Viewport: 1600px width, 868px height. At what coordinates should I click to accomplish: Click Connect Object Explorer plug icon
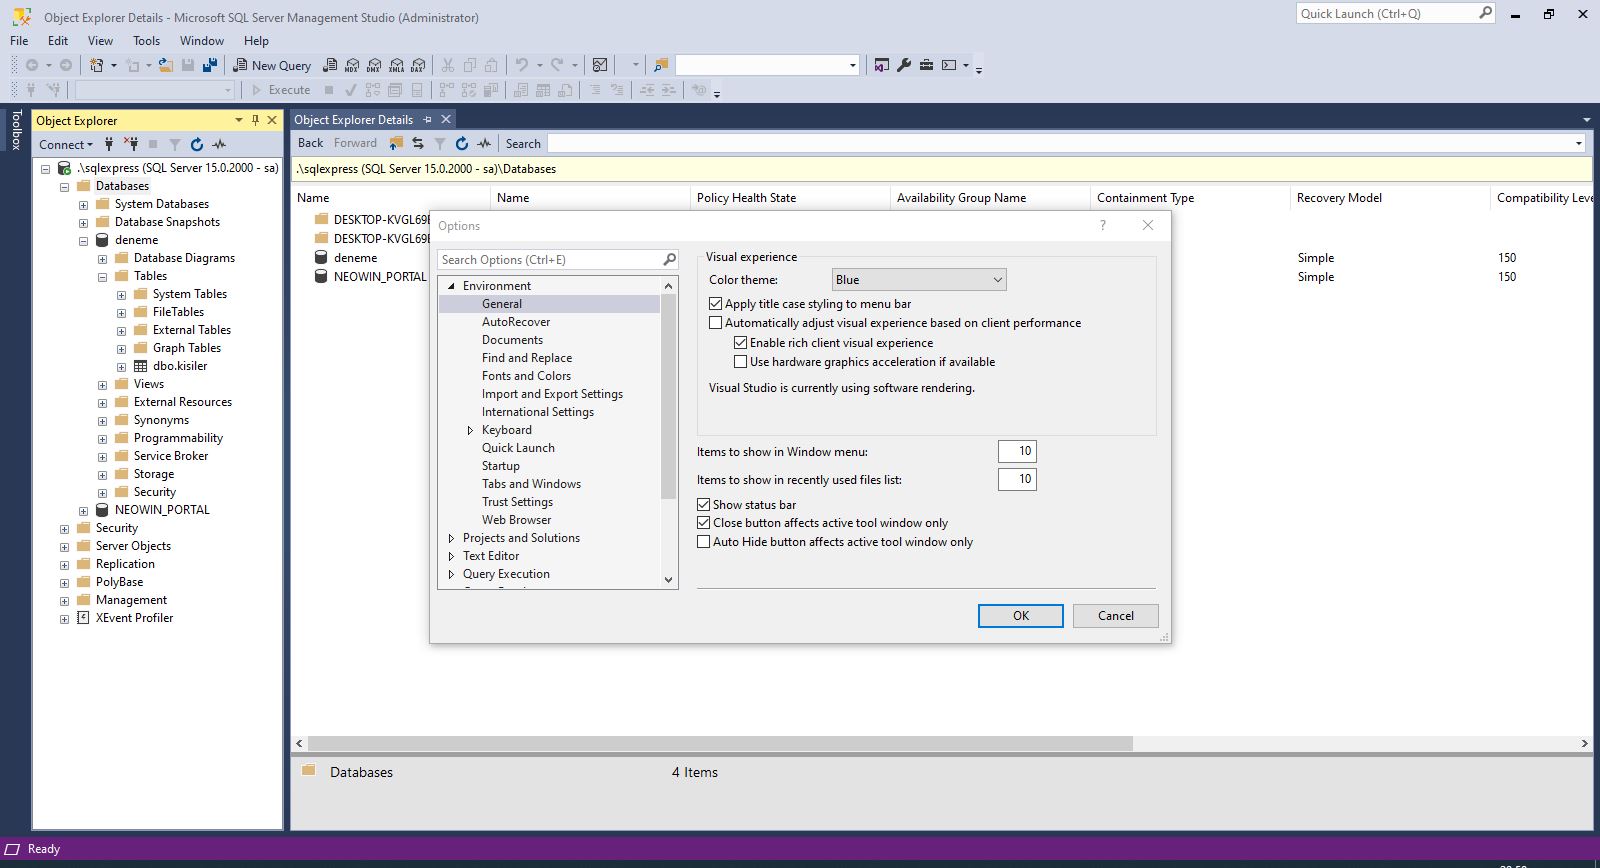coord(109,144)
